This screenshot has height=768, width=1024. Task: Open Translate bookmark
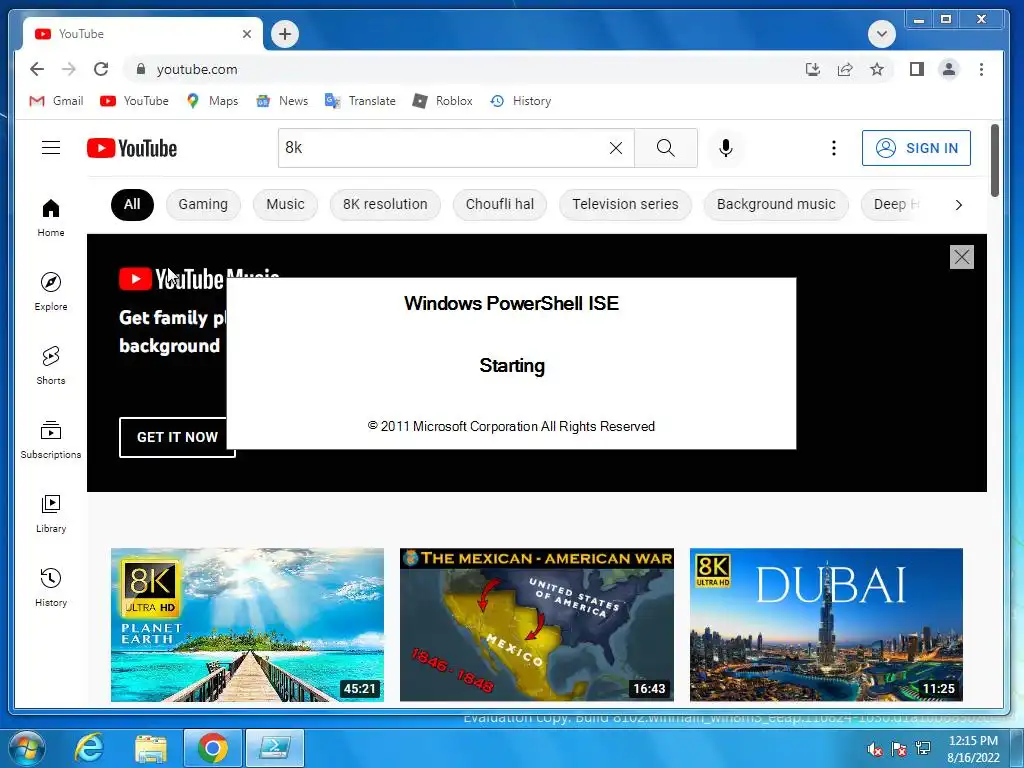coord(360,101)
